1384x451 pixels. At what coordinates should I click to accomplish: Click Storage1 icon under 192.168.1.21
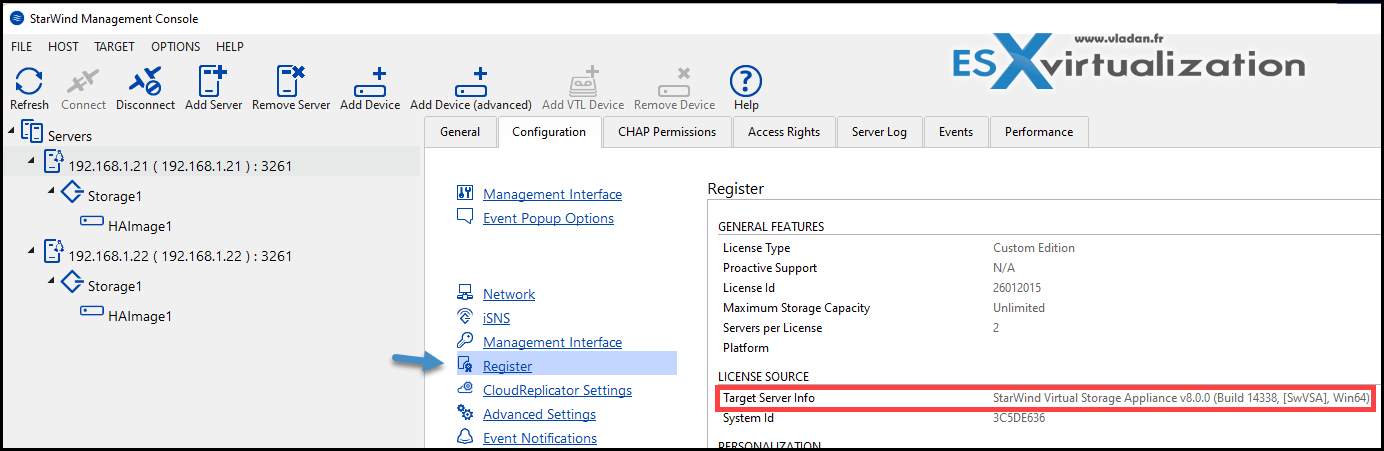(x=72, y=193)
